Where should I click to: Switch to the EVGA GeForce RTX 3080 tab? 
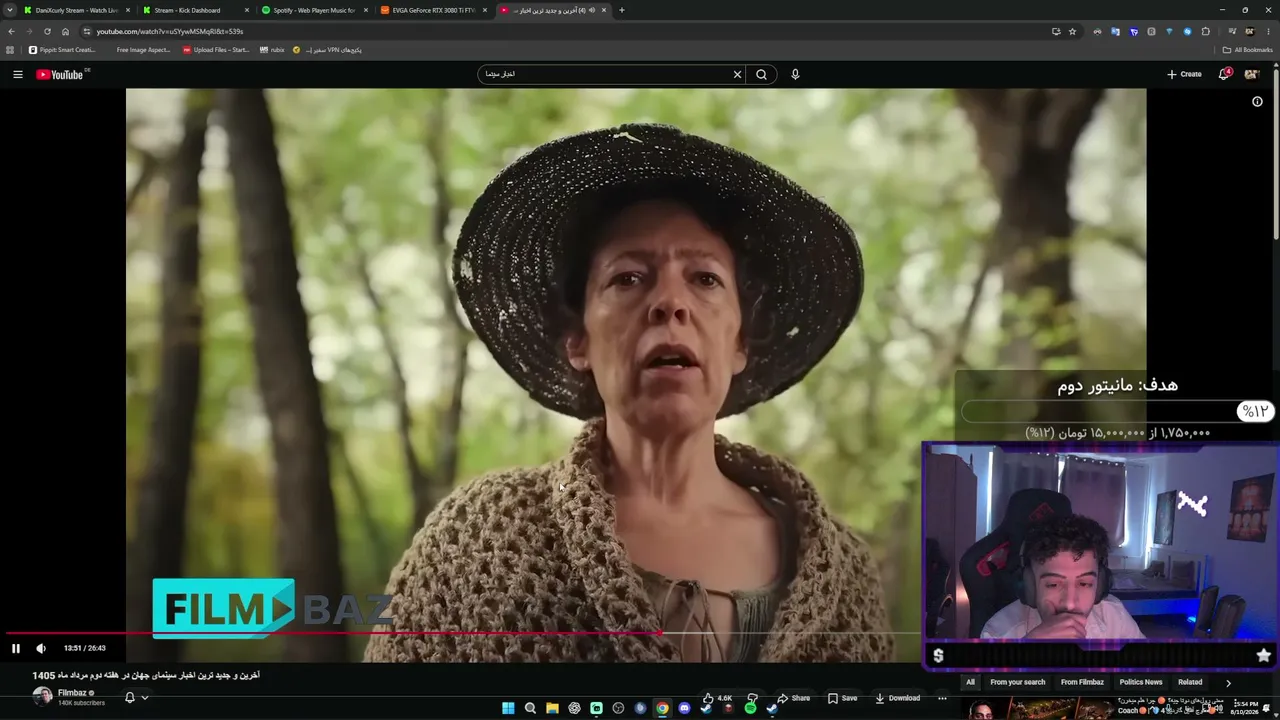(434, 10)
